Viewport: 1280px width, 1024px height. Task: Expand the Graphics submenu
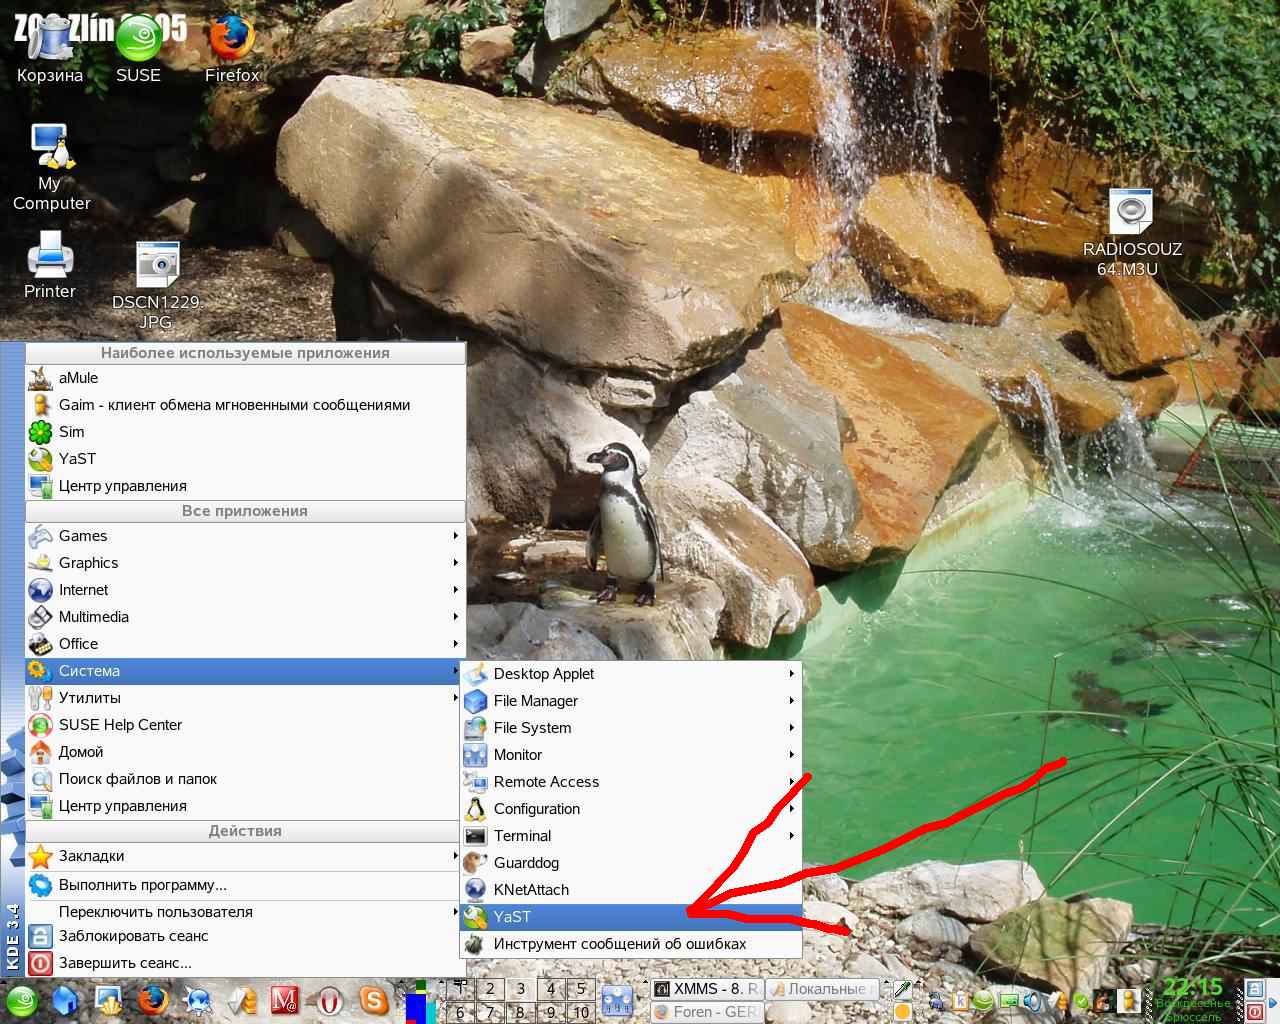click(x=245, y=563)
